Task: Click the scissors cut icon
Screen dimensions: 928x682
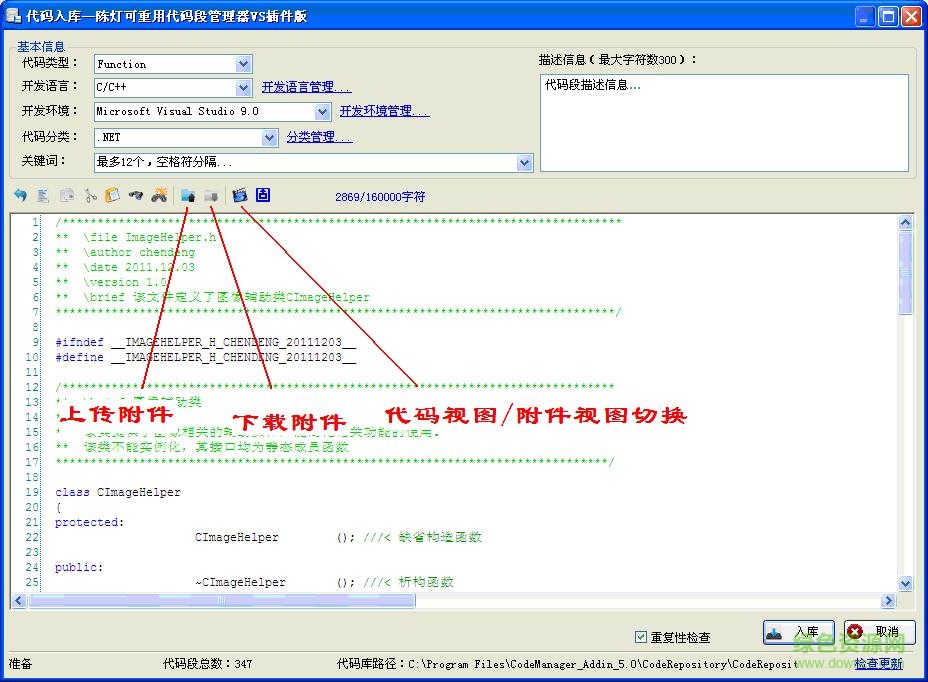Action: point(90,196)
